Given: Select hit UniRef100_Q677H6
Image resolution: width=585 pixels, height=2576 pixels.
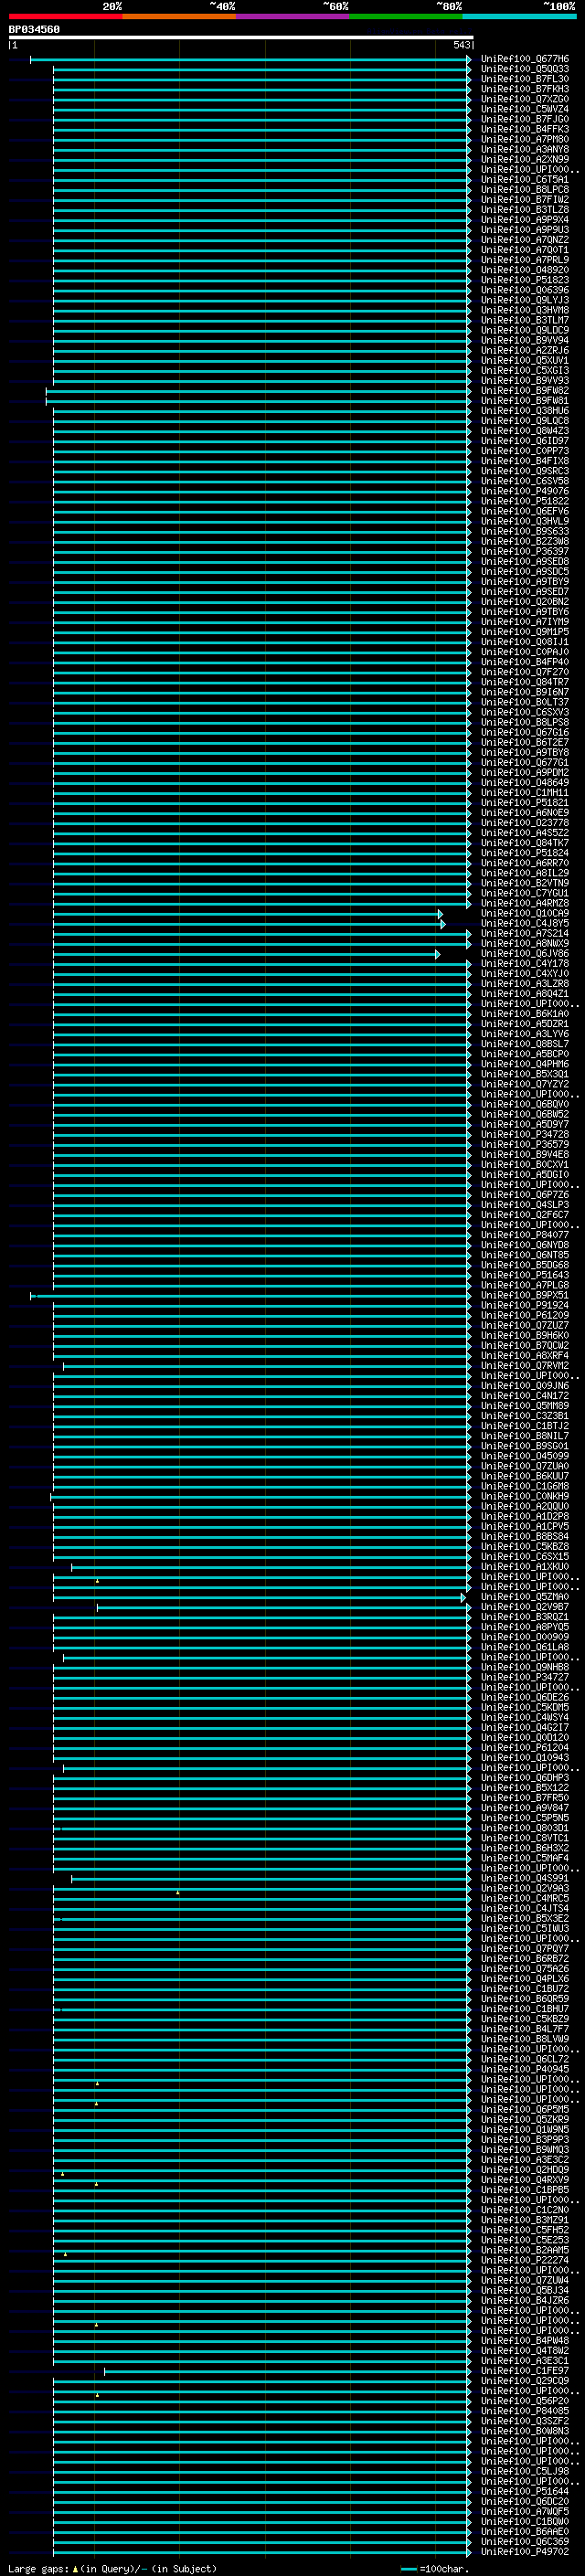Looking at the screenshot, I should 524,59.
